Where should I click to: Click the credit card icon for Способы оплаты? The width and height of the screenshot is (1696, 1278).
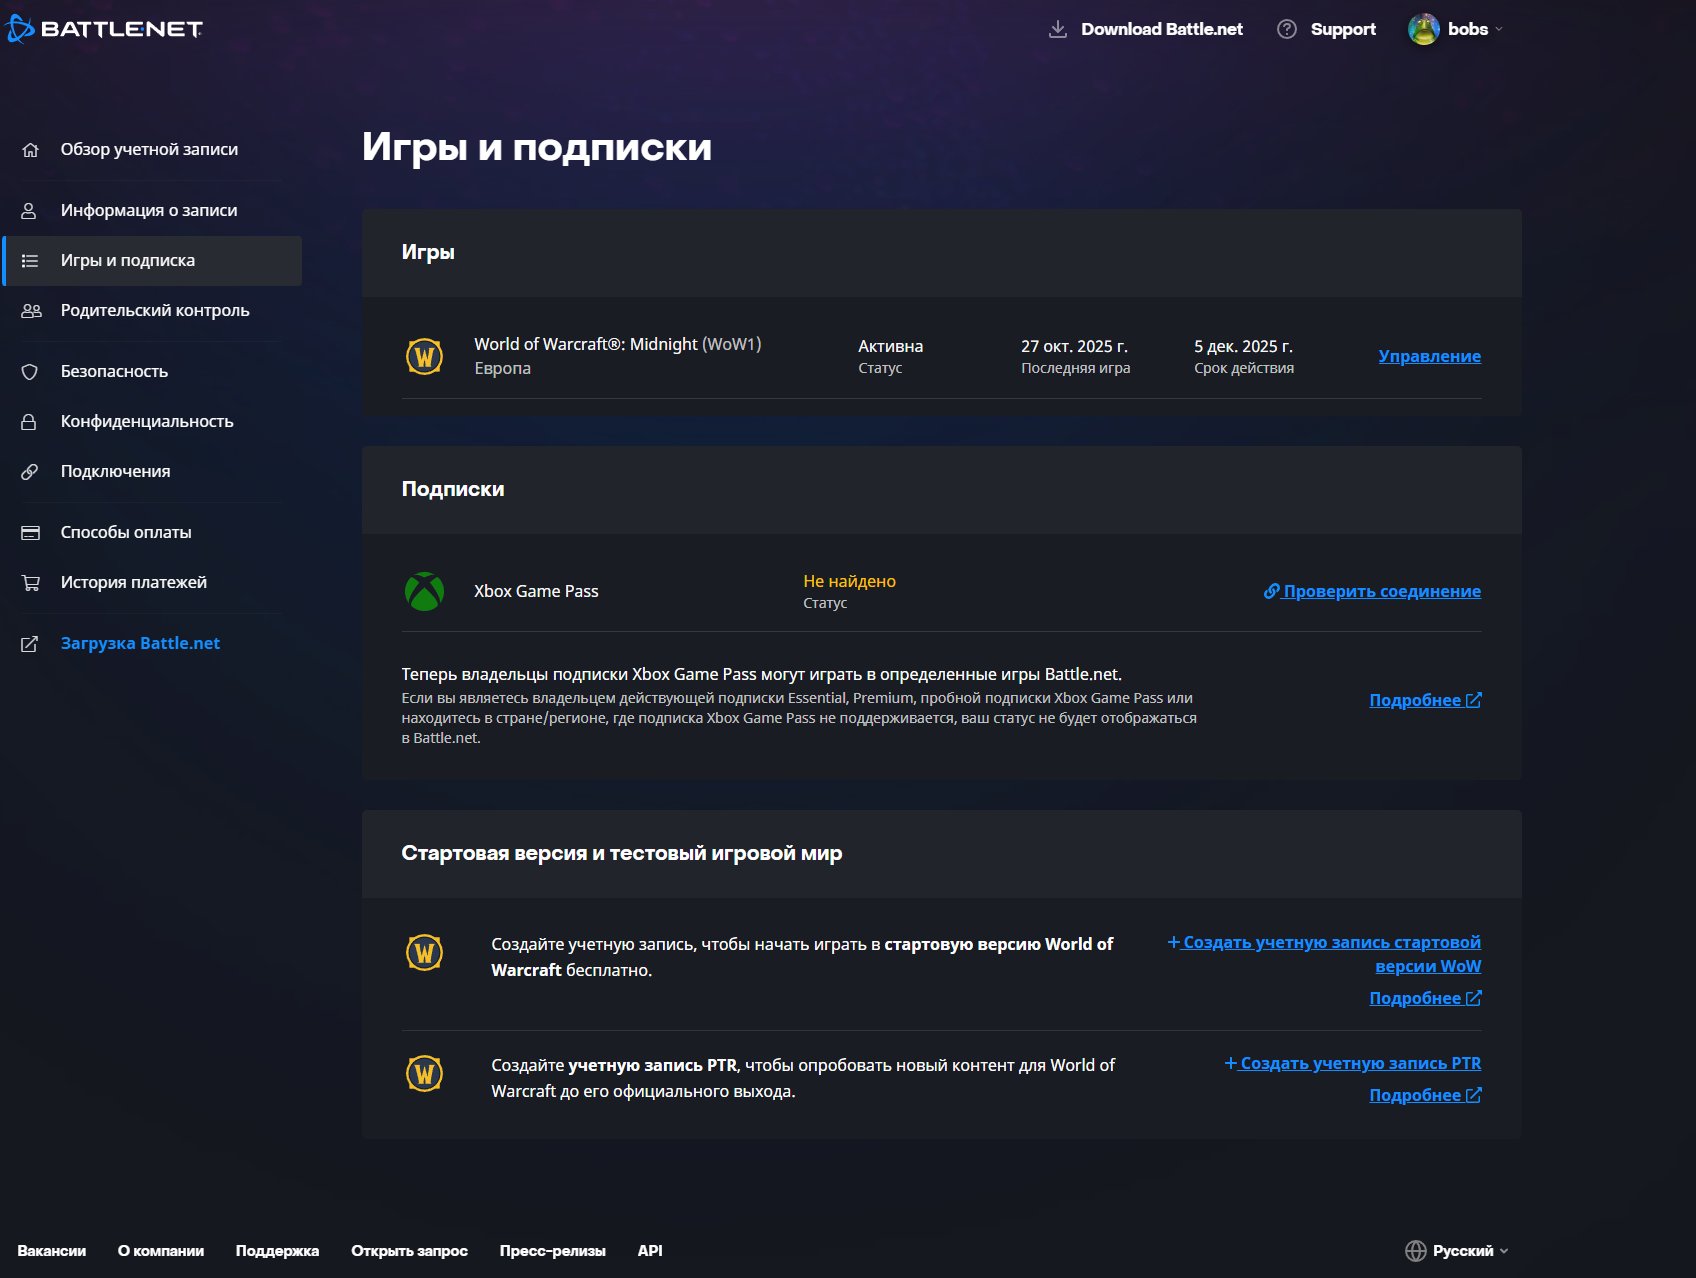coord(30,533)
